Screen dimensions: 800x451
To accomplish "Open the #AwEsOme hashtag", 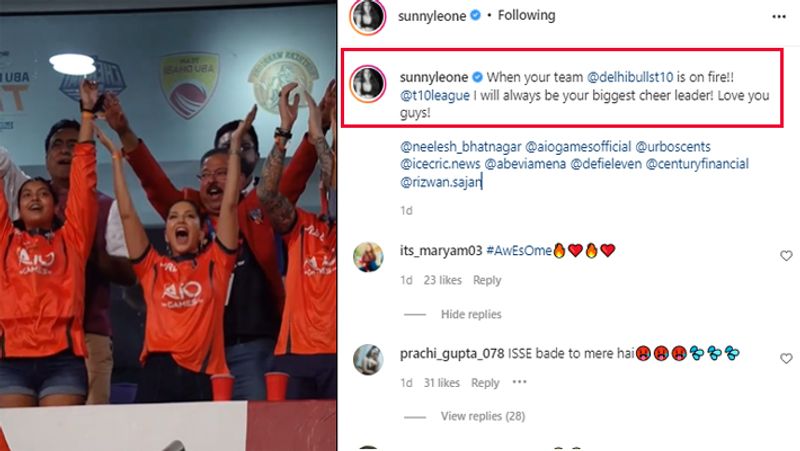I will click(519, 250).
